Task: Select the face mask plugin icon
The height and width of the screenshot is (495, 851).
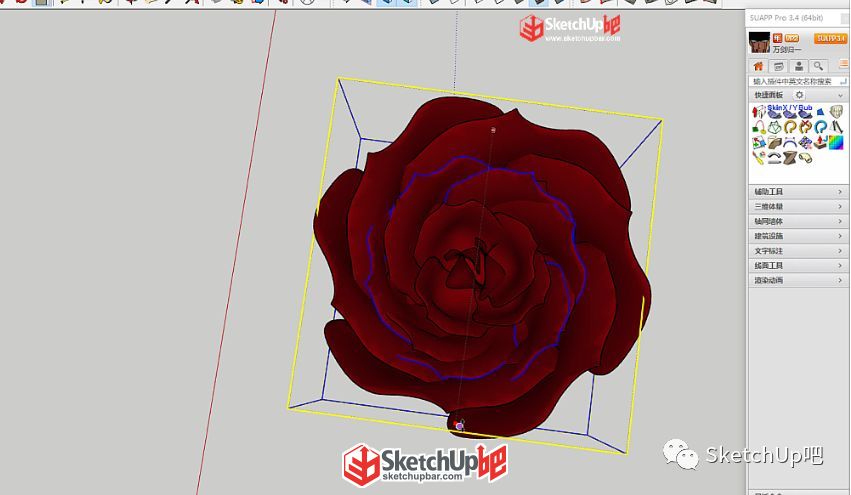Action: coord(836,112)
